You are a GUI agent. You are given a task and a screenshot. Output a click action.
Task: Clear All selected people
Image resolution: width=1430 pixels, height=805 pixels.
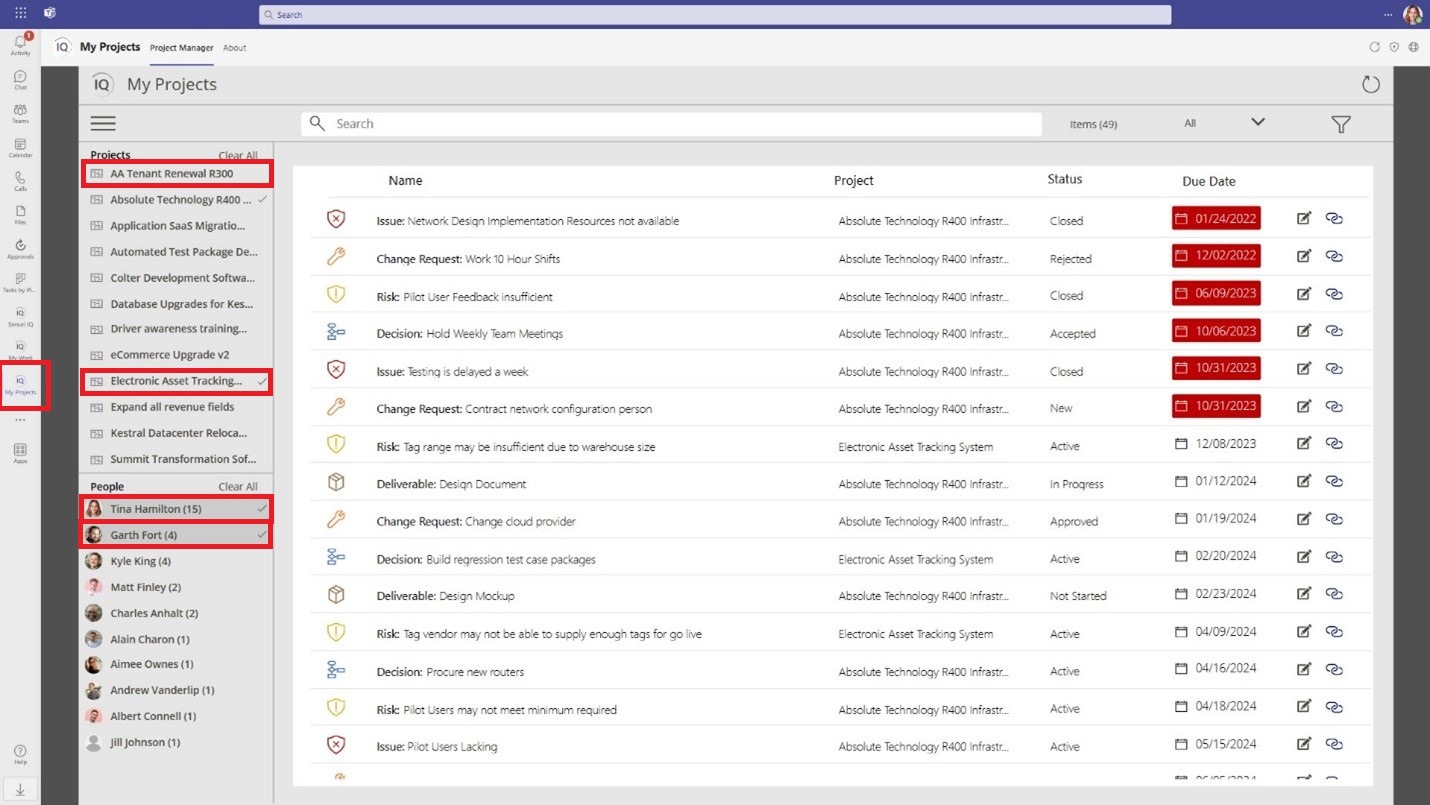238,487
